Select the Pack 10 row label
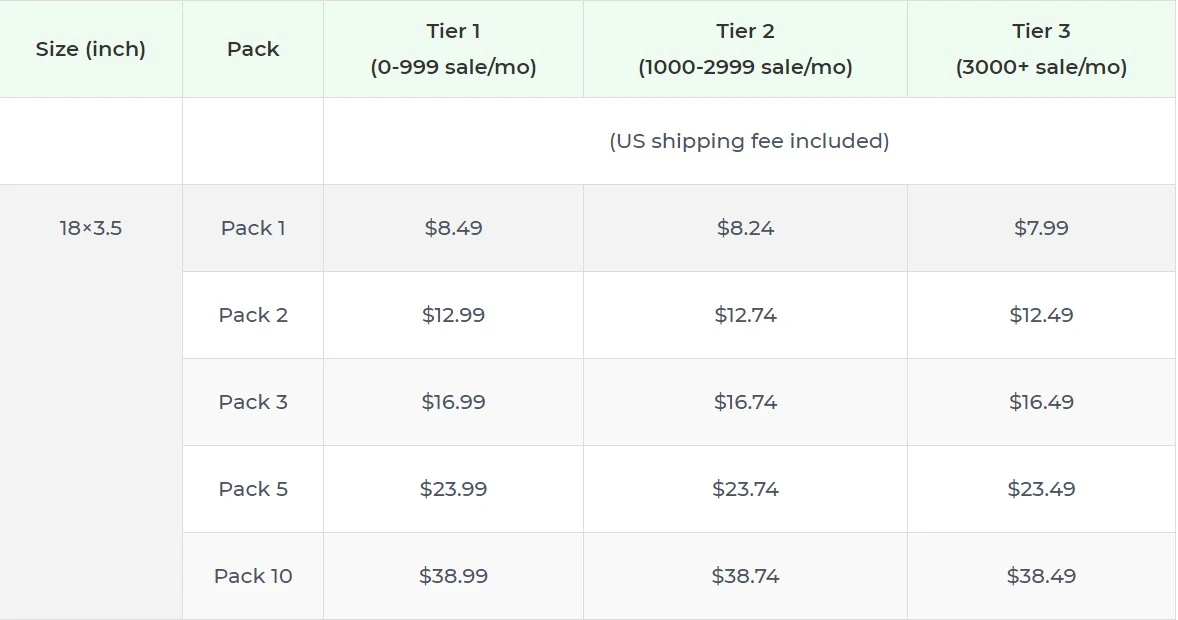 pos(253,576)
